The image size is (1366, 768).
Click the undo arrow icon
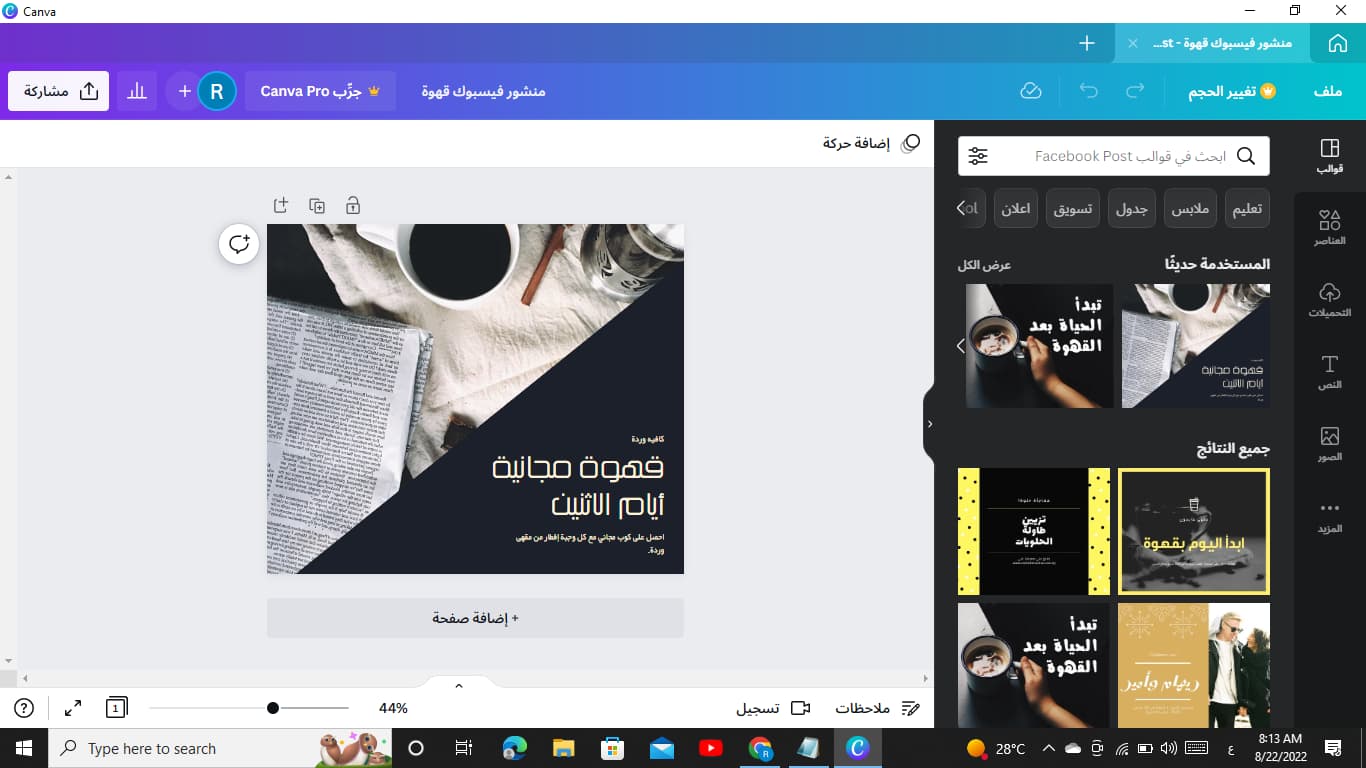pos(1088,91)
